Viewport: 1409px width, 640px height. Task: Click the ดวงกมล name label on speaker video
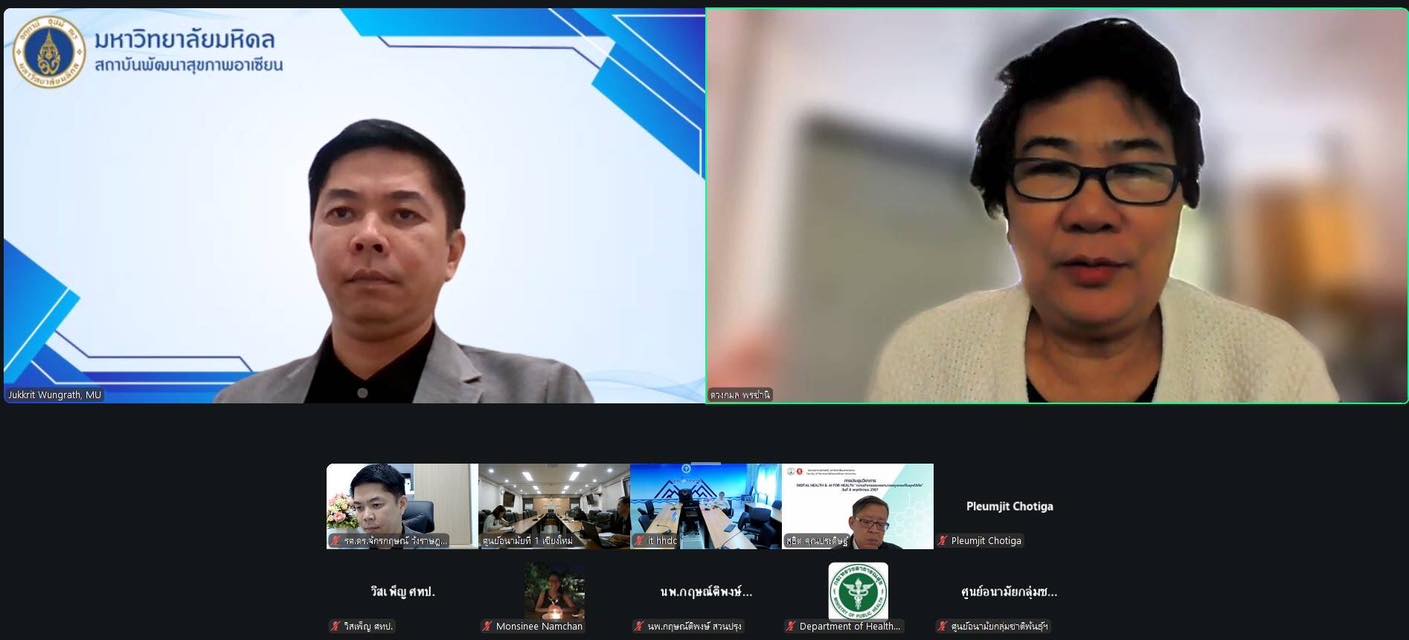pyautogui.click(x=740, y=395)
